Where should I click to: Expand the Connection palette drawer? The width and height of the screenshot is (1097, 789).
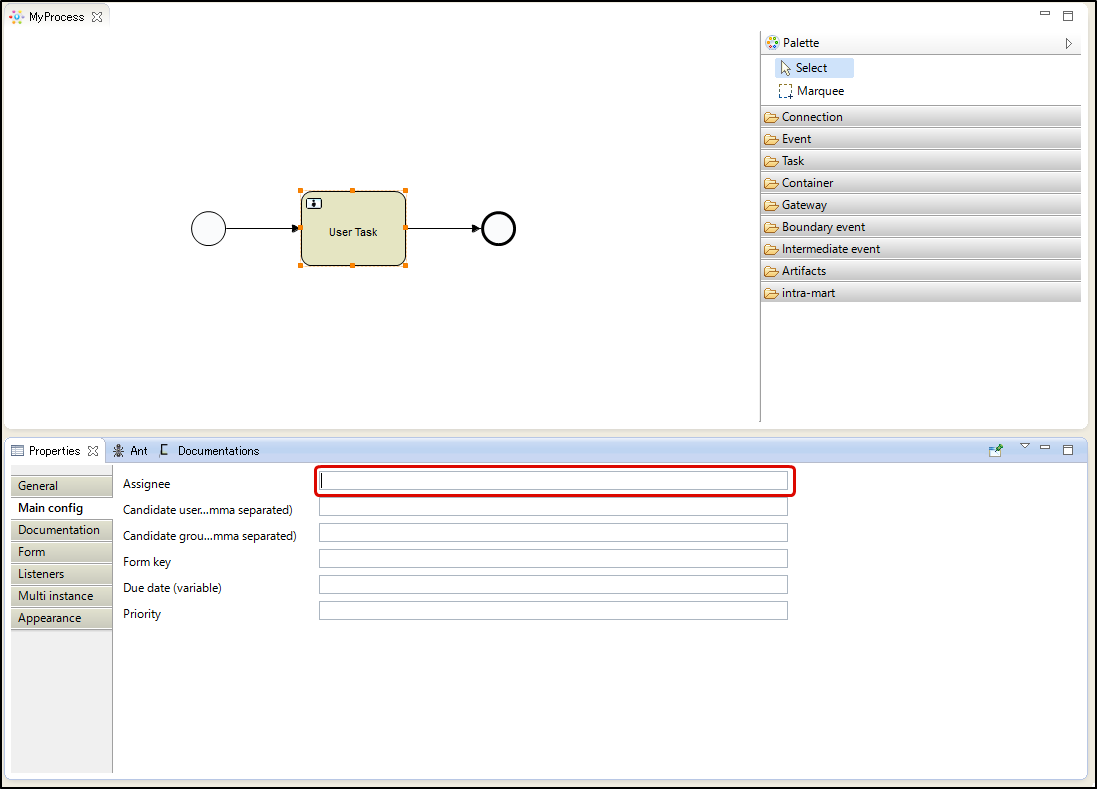921,117
